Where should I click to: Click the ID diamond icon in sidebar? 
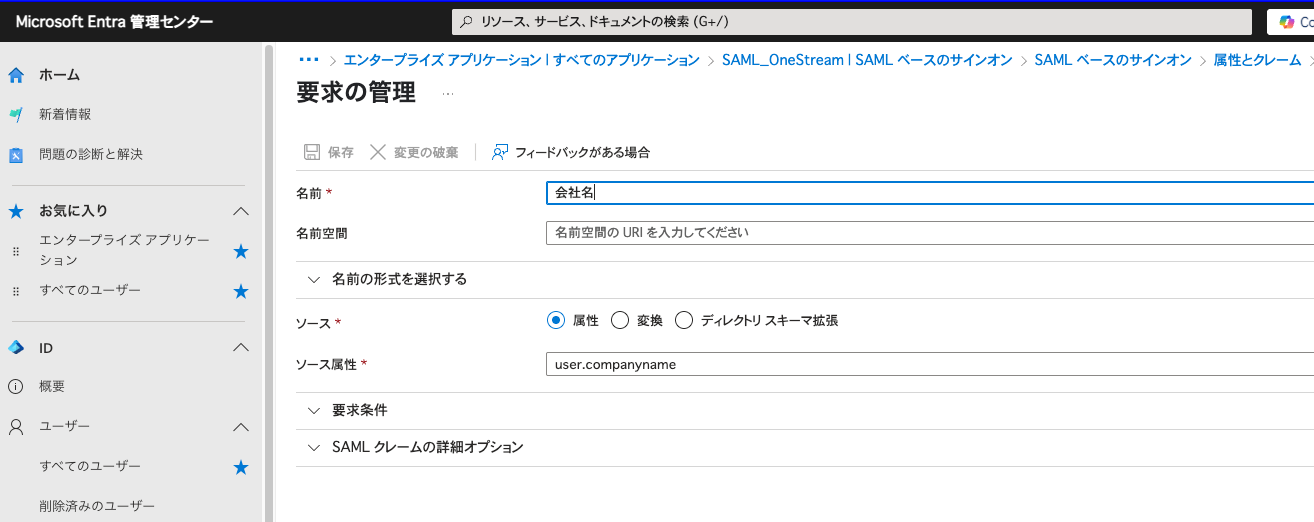click(16, 348)
